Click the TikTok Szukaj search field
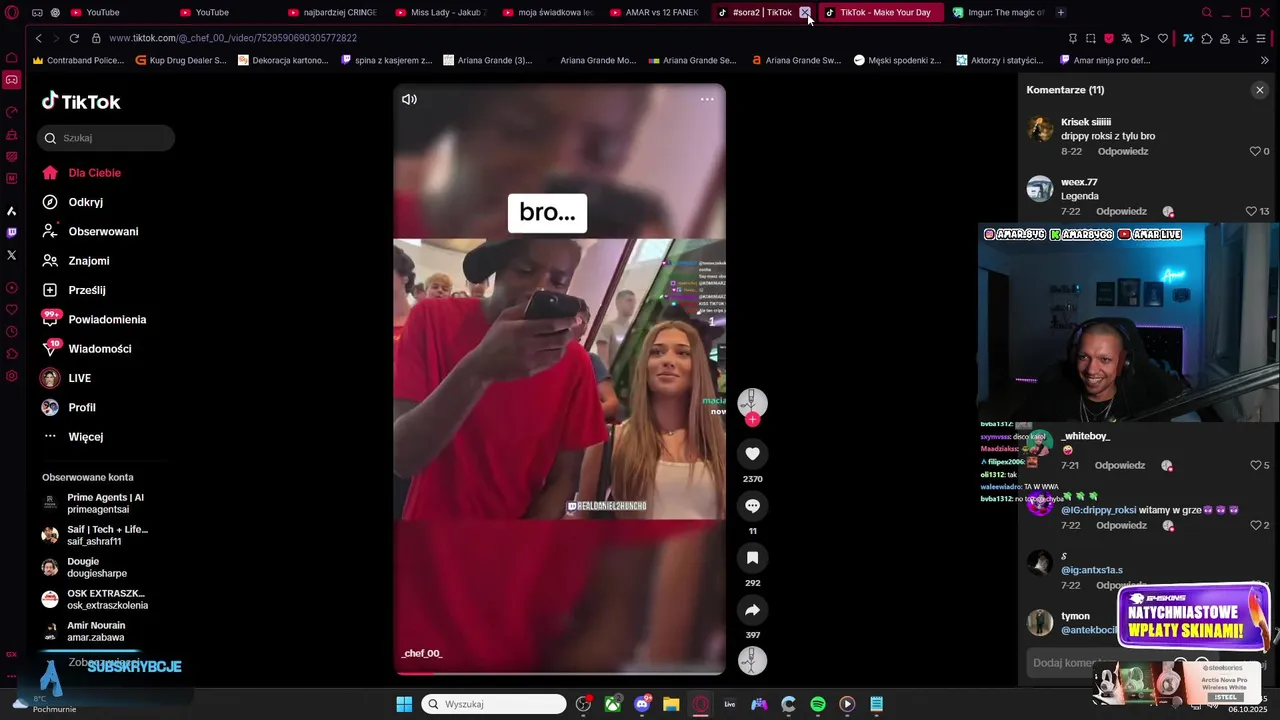Image resolution: width=1280 pixels, height=720 pixels. (106, 138)
